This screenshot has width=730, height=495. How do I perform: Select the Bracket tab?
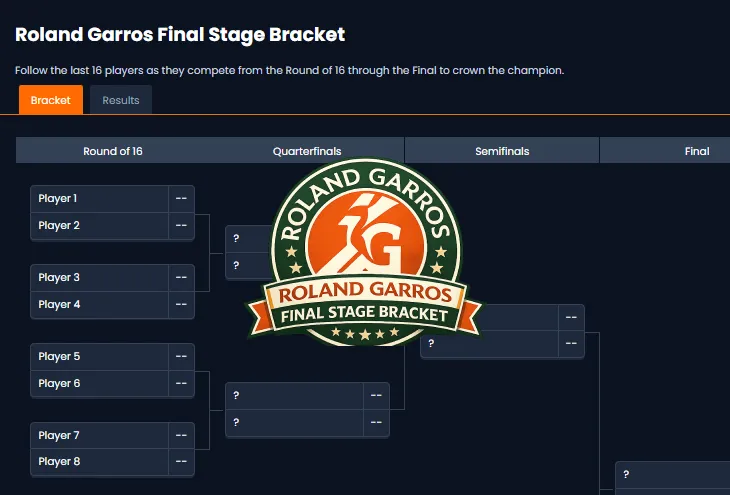pos(51,100)
